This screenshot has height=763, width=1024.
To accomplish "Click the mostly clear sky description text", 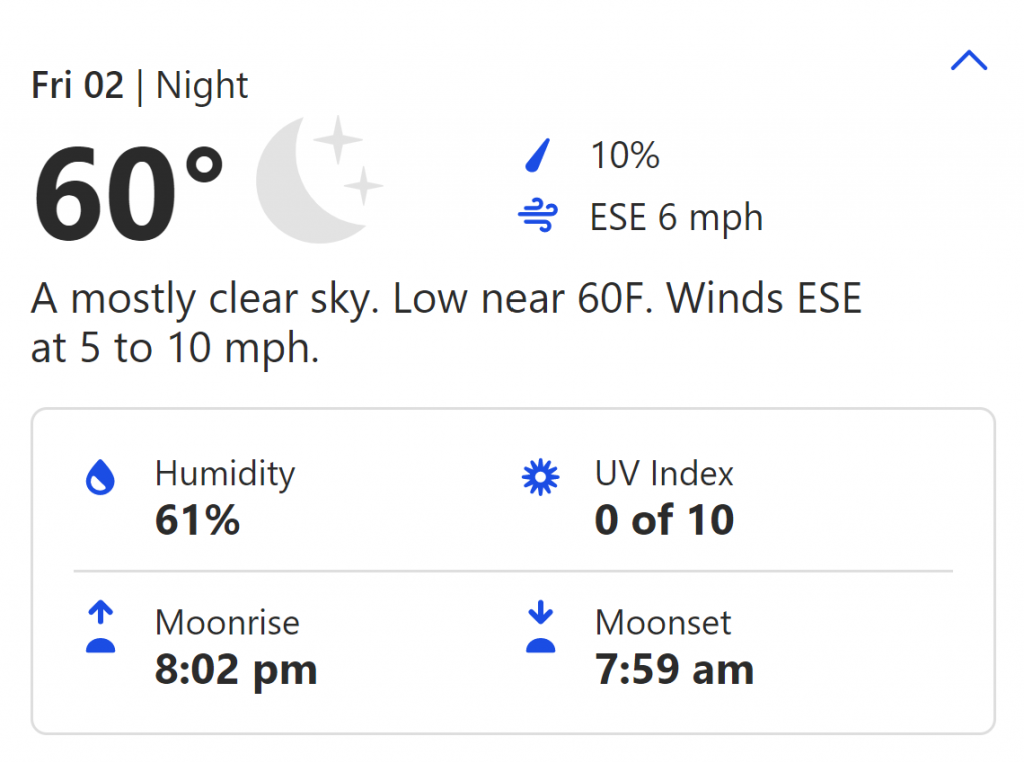I will pyautogui.click(x=447, y=323).
